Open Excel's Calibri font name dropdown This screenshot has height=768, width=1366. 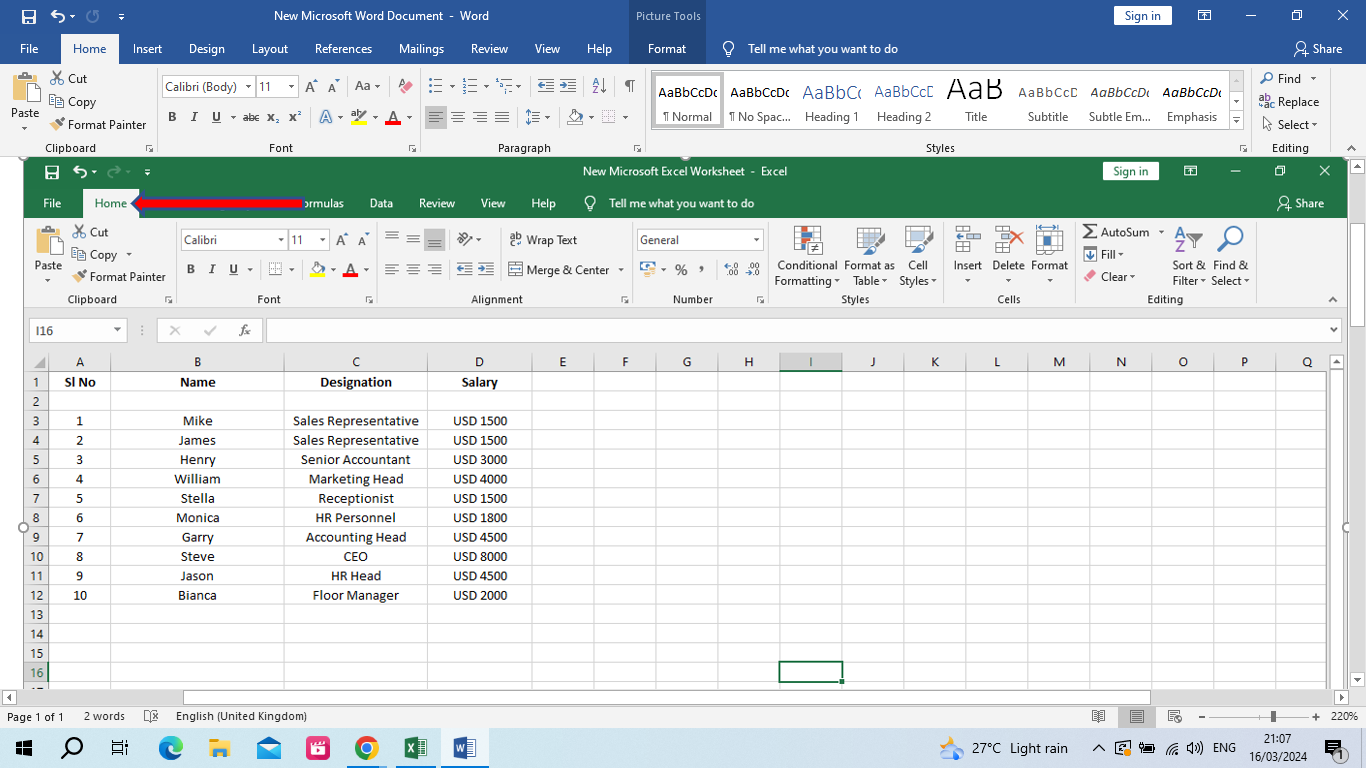[281, 240]
